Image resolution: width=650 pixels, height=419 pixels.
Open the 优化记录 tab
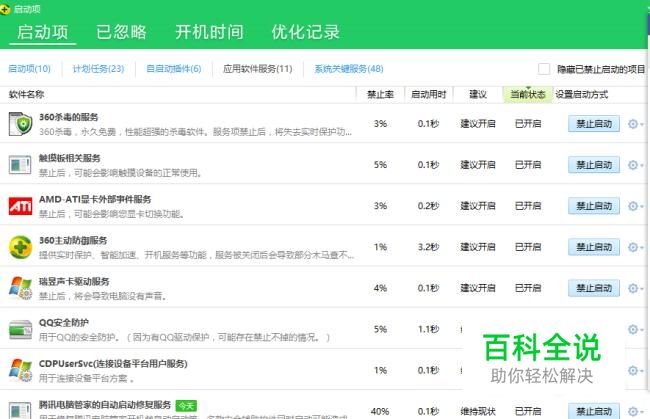pyautogui.click(x=306, y=32)
